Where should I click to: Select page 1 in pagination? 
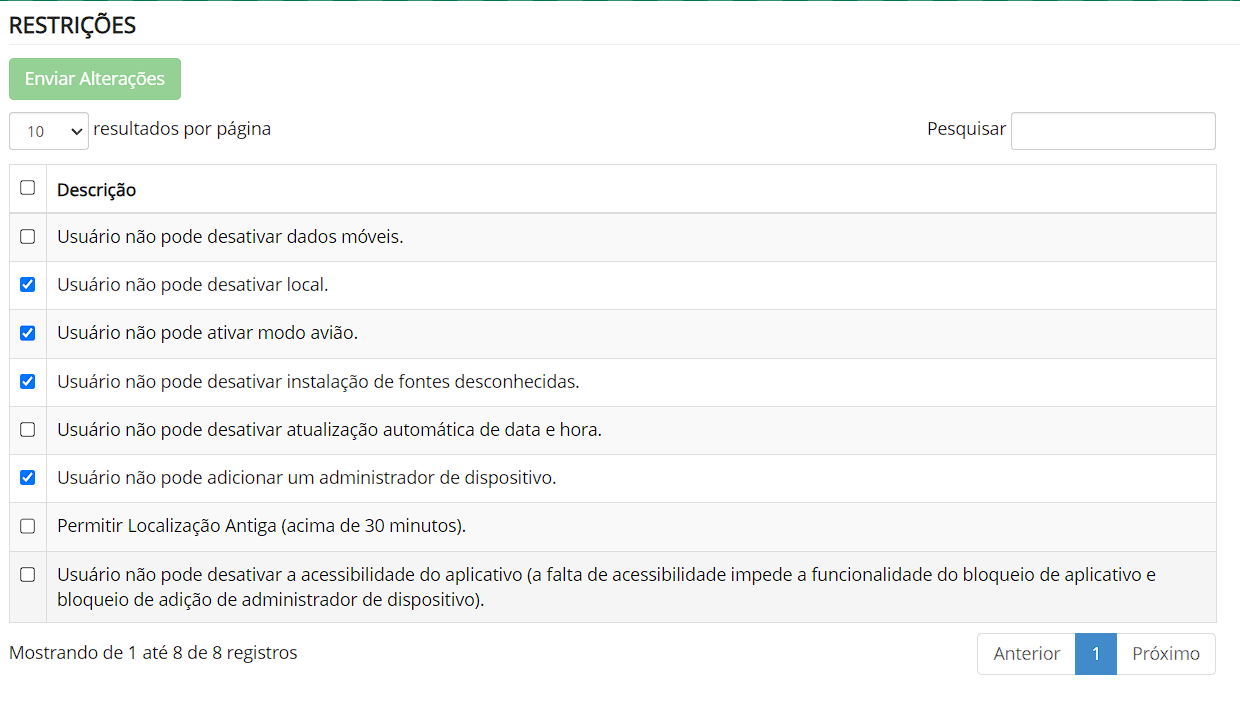(1096, 654)
